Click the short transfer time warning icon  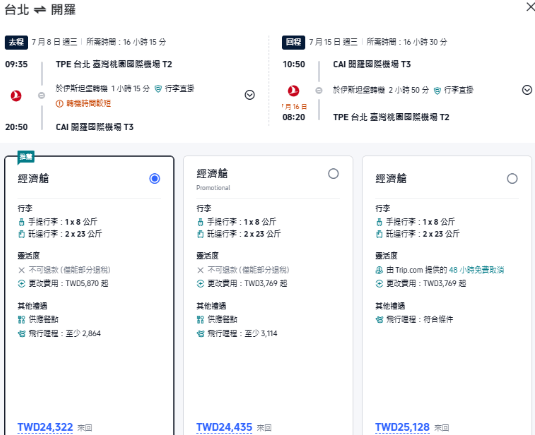59,103
